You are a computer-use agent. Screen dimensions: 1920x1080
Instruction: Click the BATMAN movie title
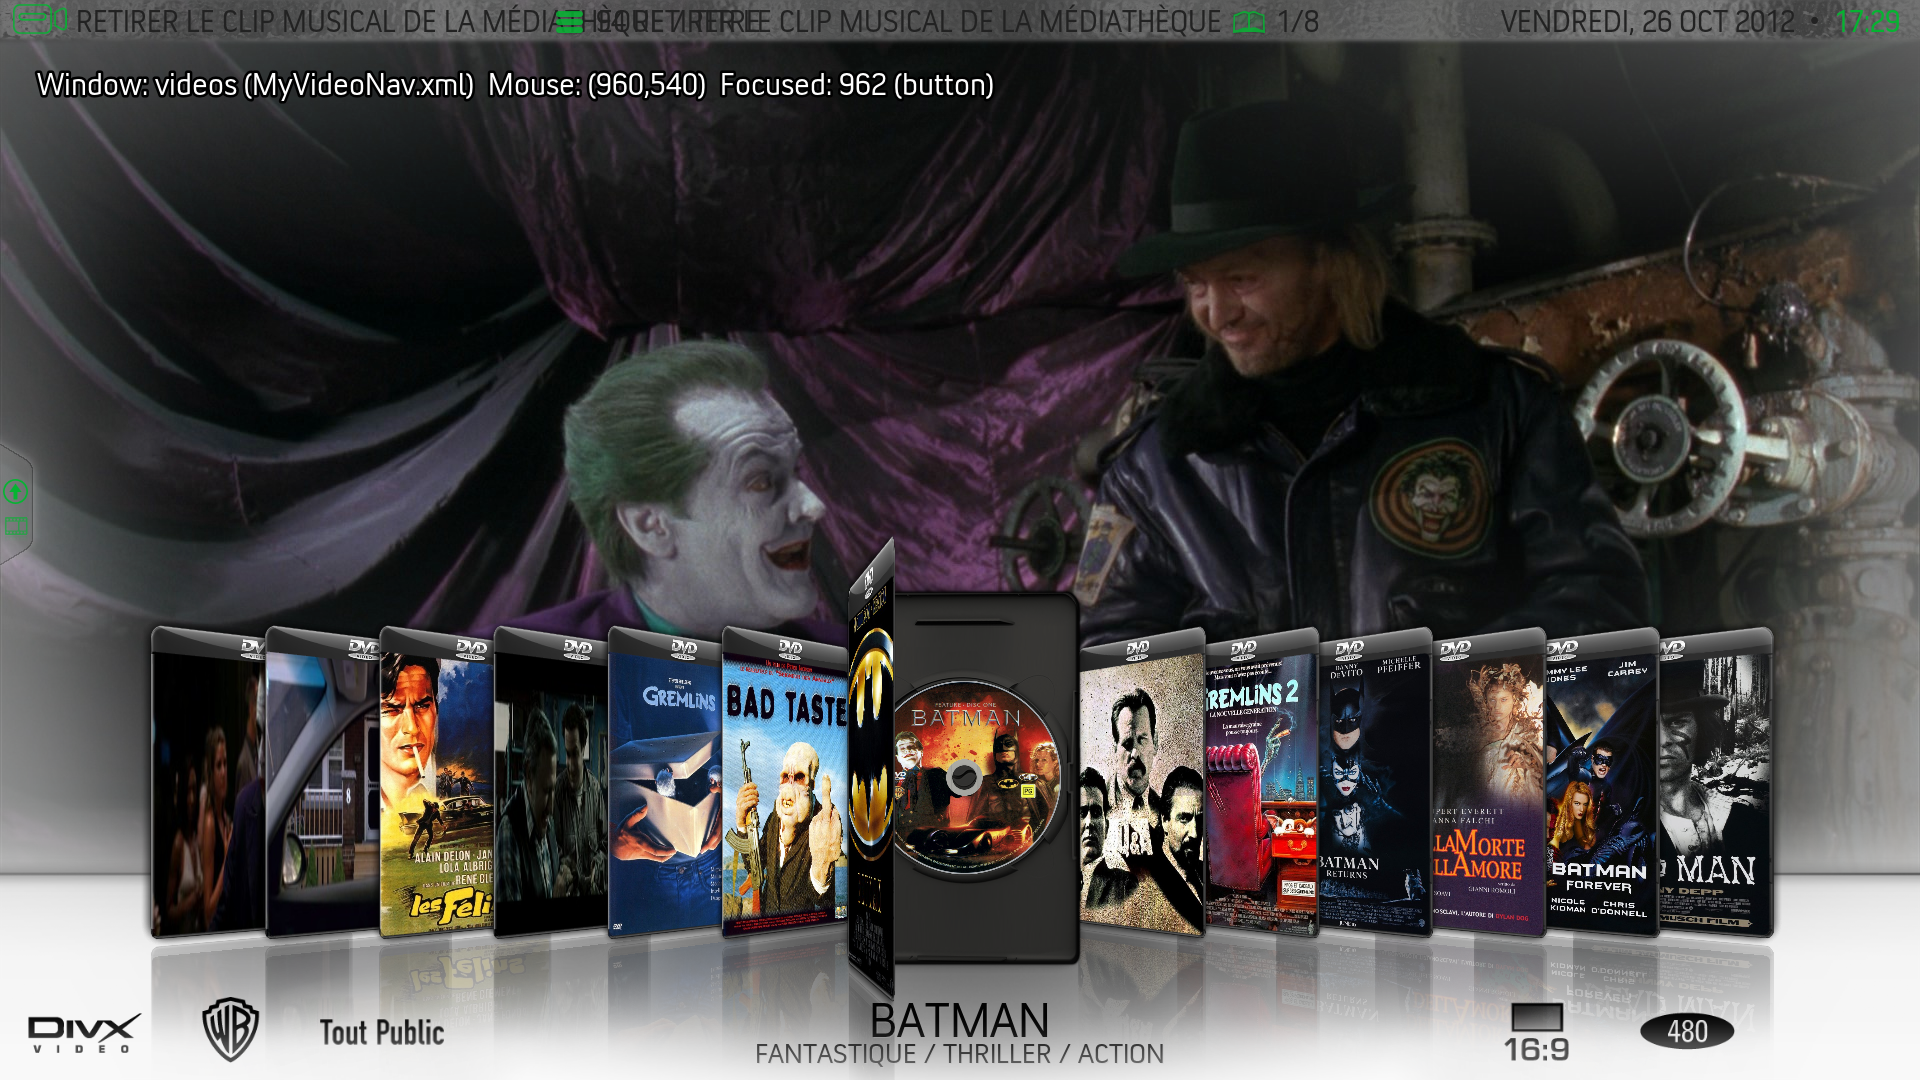pyautogui.click(x=960, y=1021)
